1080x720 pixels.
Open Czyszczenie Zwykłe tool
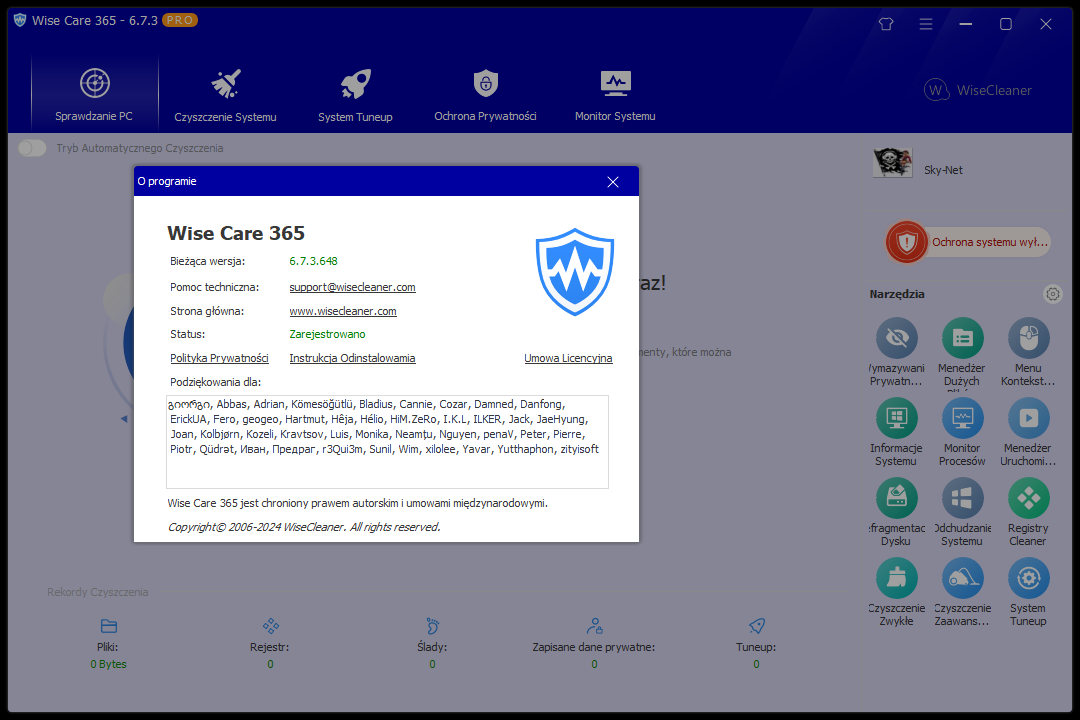point(896,592)
